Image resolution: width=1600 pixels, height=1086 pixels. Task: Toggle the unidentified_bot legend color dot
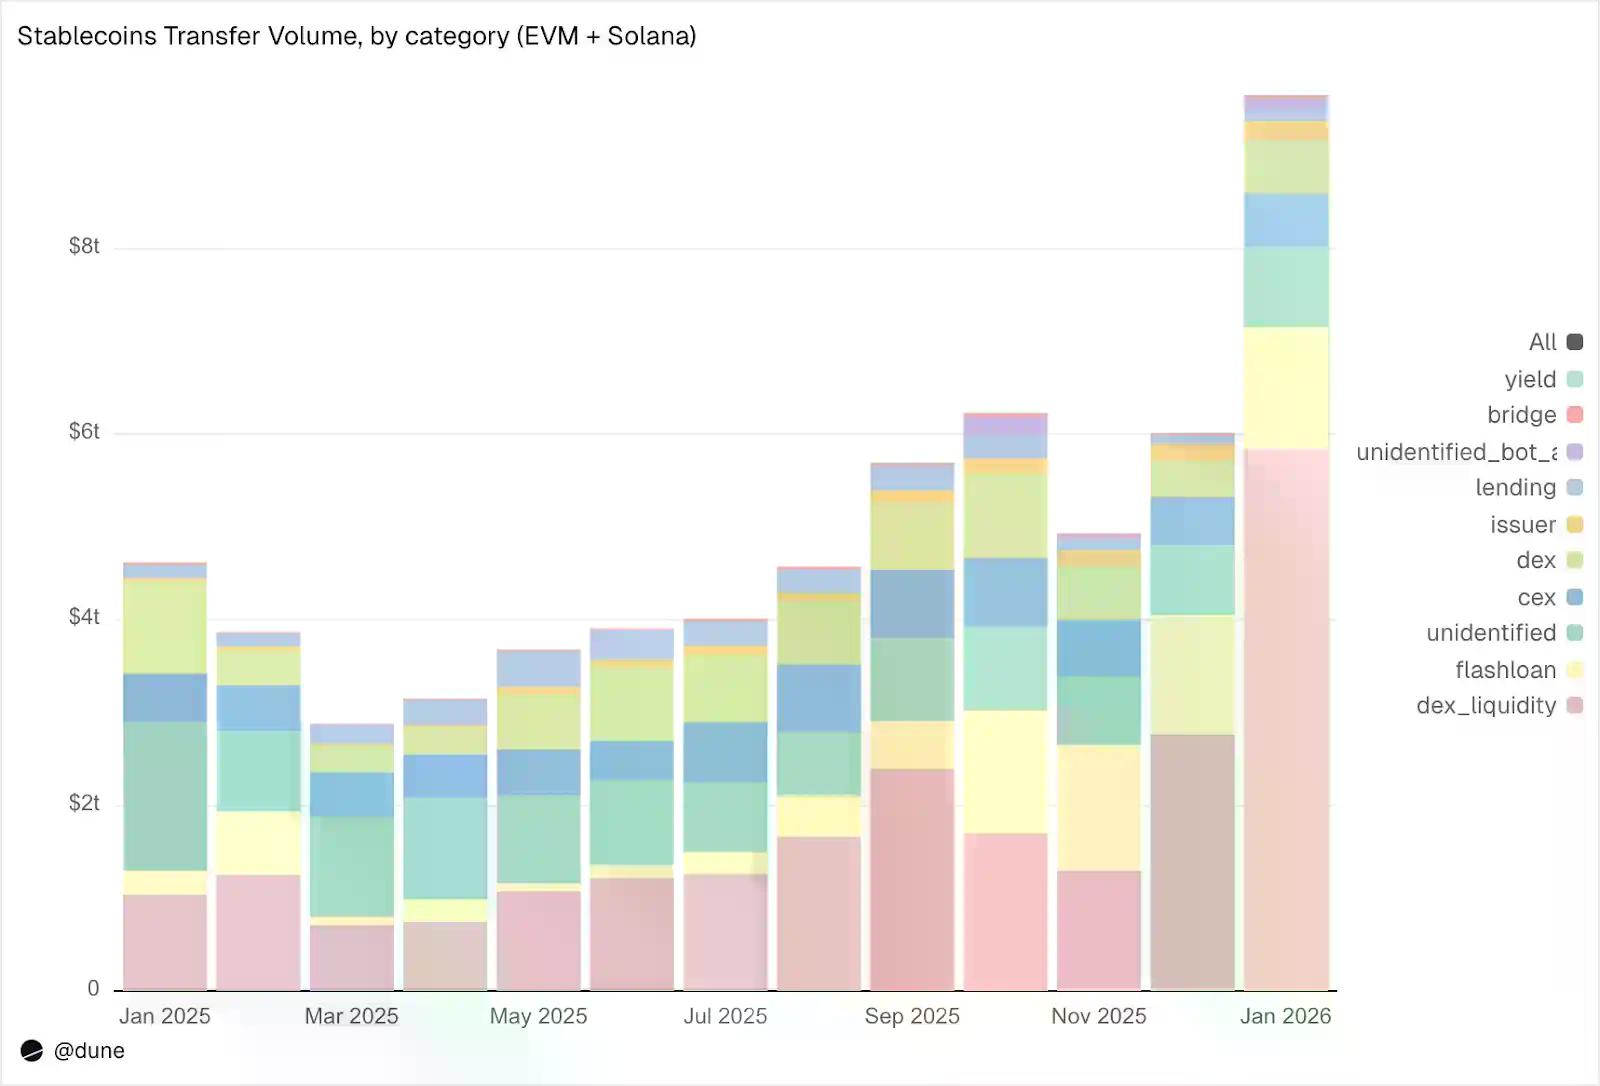click(1575, 452)
